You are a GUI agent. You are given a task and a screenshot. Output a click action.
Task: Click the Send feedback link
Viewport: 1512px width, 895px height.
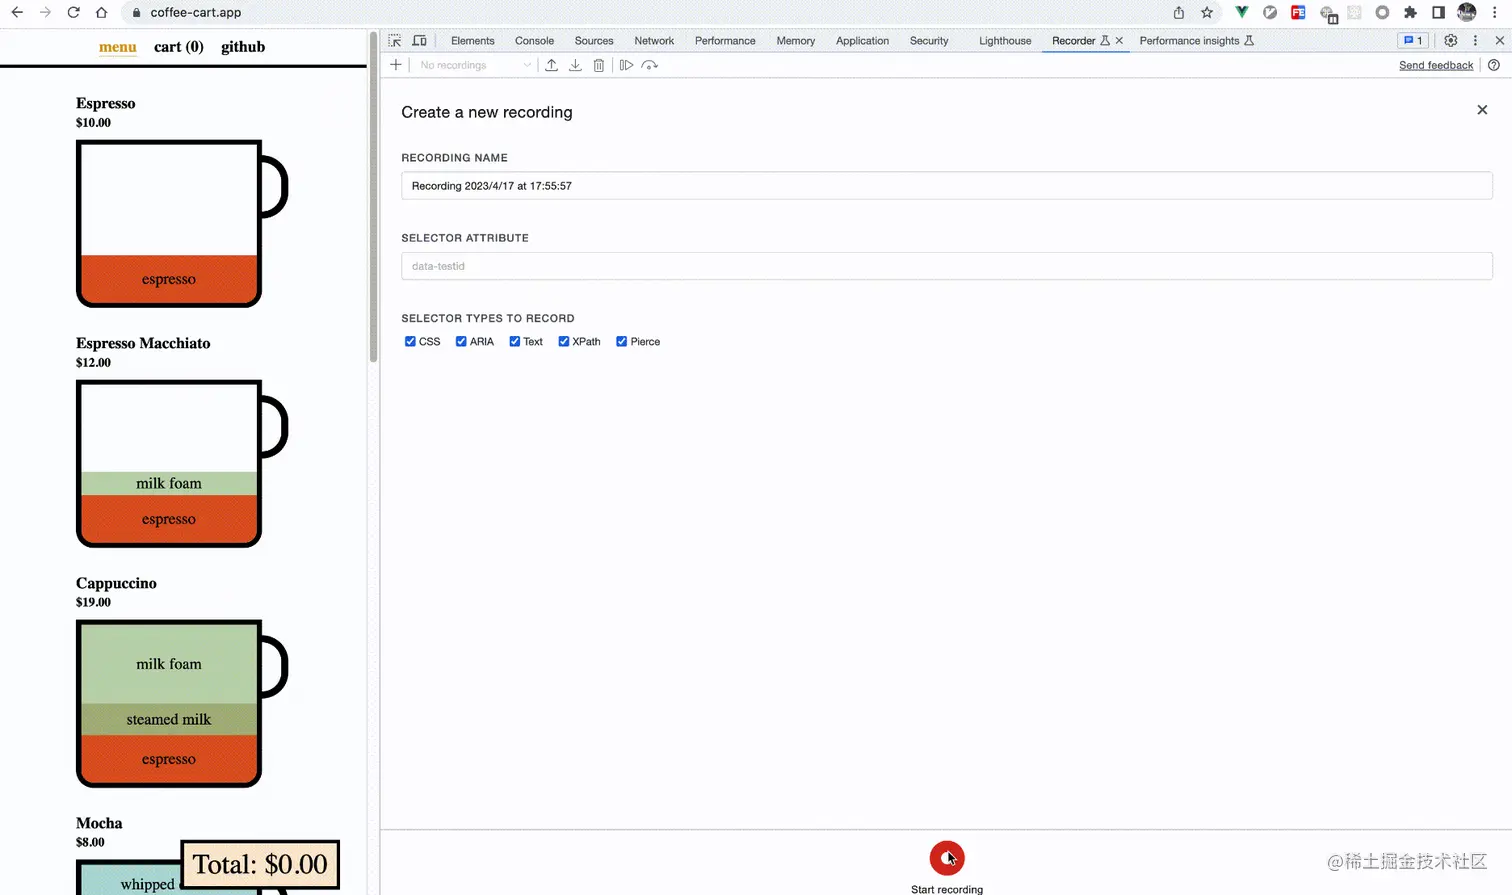pyautogui.click(x=1436, y=65)
